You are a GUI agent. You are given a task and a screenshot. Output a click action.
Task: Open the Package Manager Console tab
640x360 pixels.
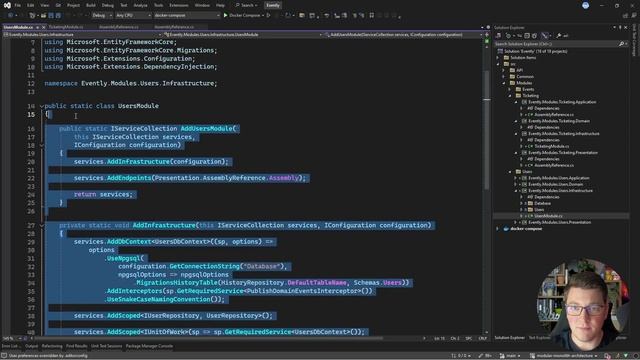point(149,346)
